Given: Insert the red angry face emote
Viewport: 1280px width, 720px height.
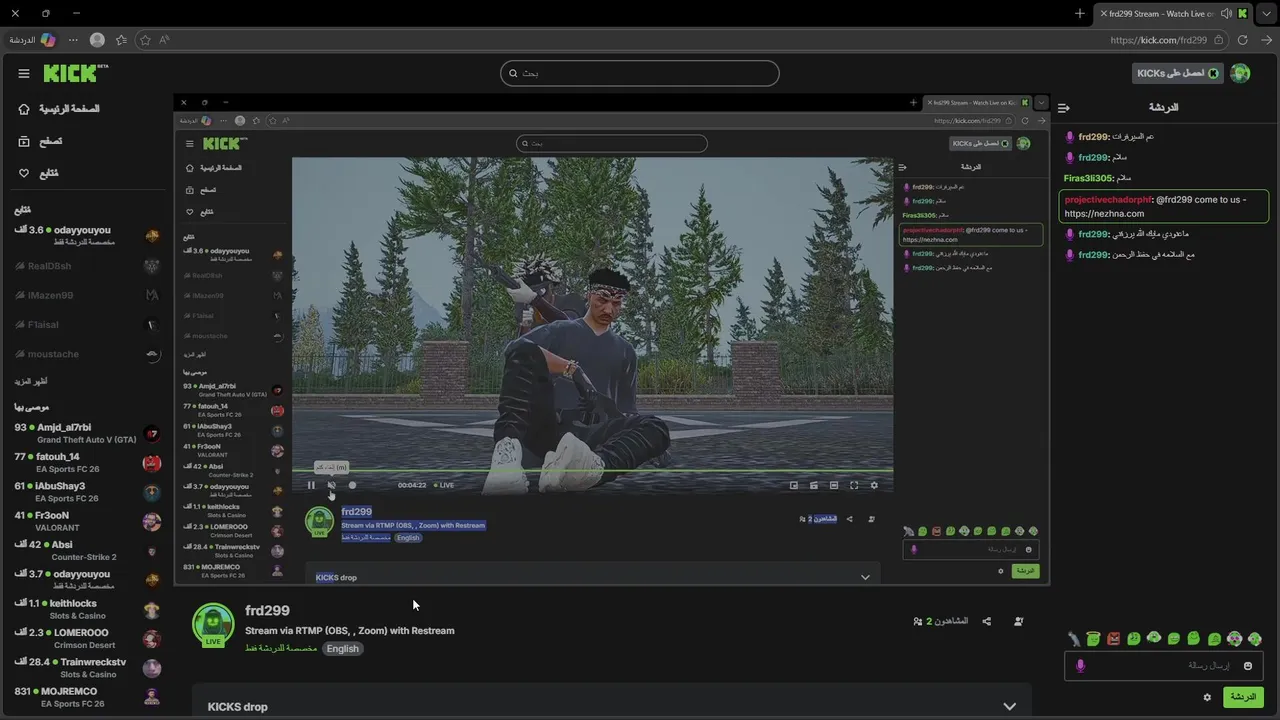Looking at the screenshot, I should 1114,638.
